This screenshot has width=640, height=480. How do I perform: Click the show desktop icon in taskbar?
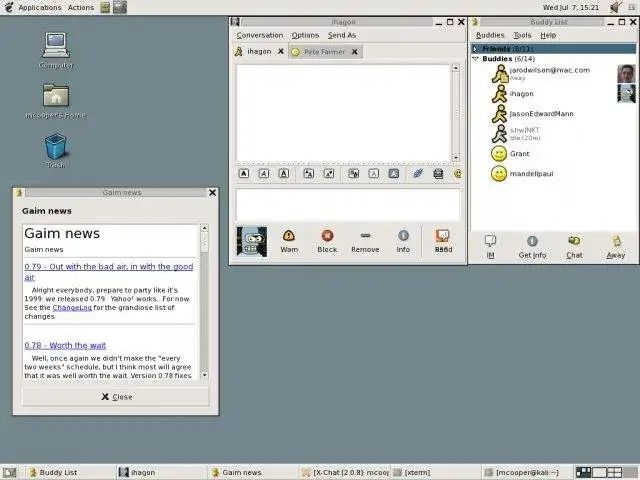10,472
